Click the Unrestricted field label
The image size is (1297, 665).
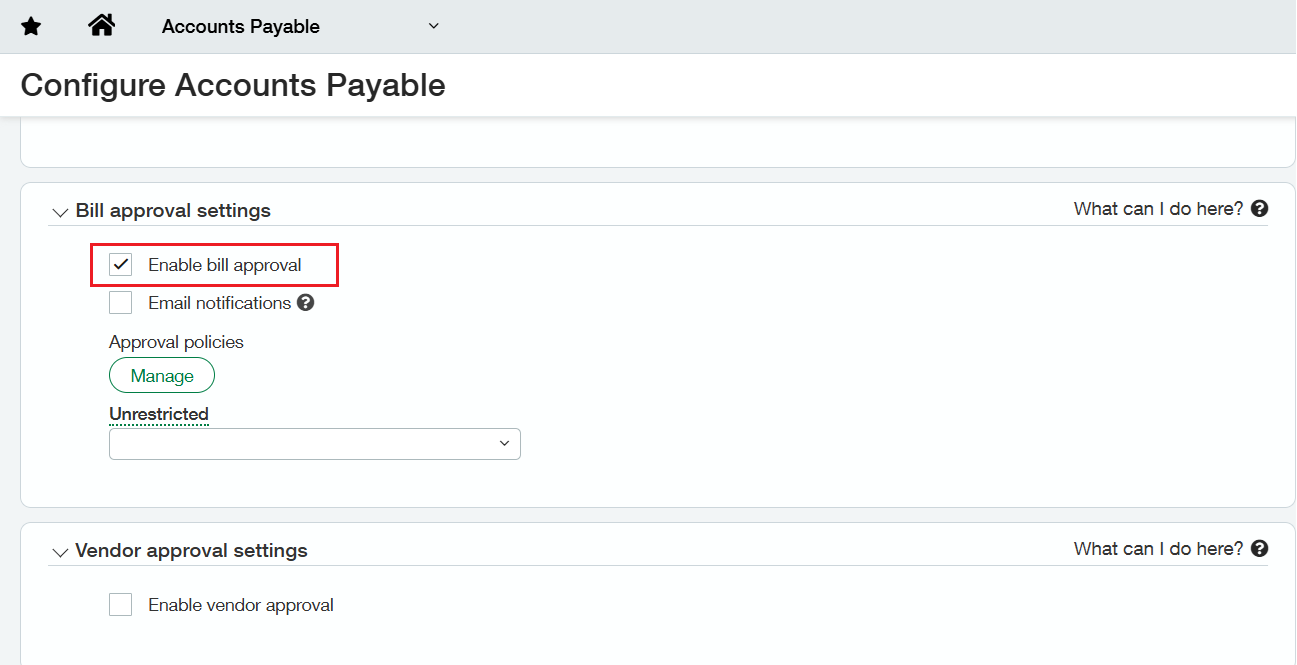click(159, 414)
